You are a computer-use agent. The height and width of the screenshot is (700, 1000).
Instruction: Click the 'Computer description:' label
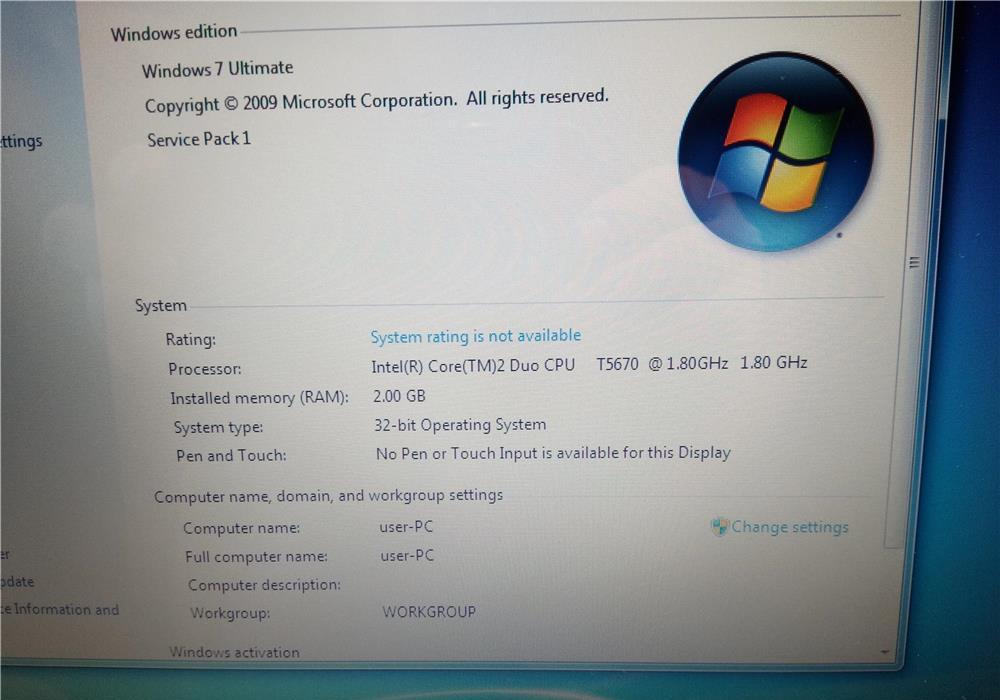(x=265, y=585)
